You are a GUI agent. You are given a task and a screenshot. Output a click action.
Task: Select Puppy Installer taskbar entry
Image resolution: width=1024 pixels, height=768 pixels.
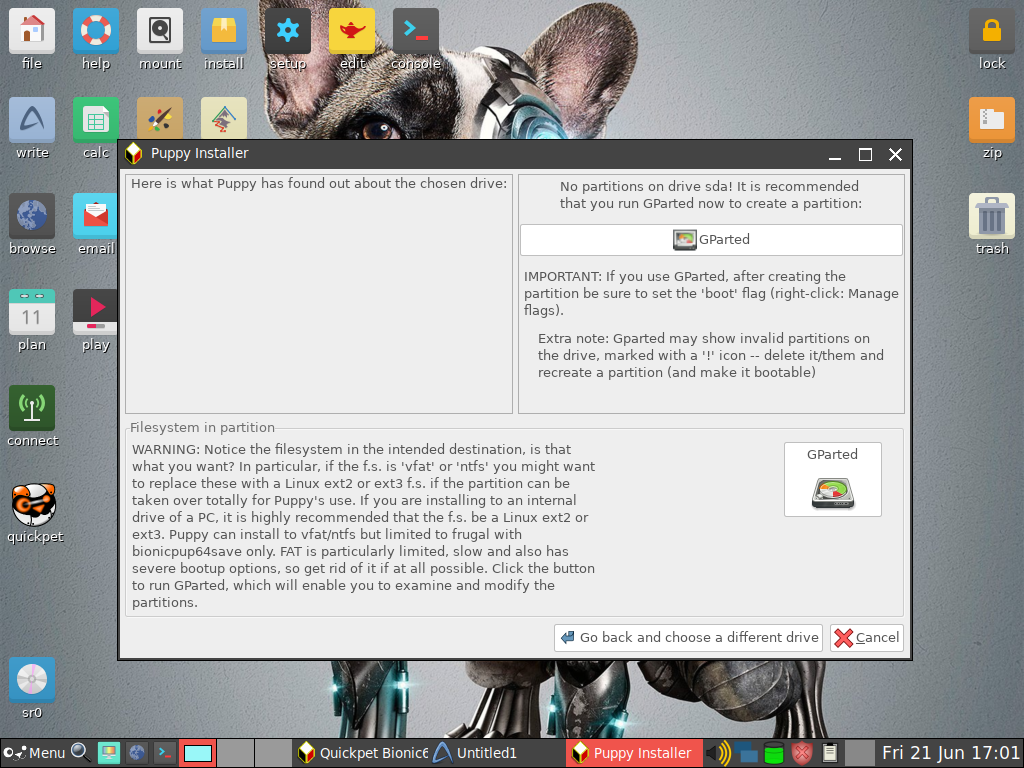[x=634, y=753]
